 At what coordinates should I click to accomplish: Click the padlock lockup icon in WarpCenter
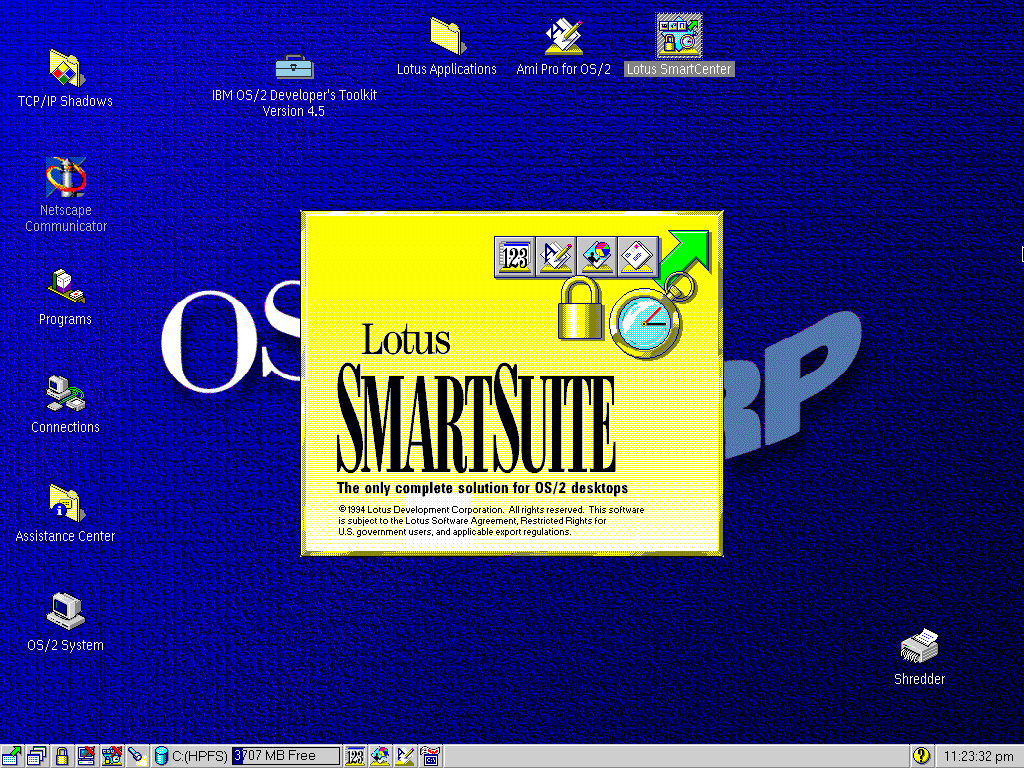pyautogui.click(x=62, y=756)
